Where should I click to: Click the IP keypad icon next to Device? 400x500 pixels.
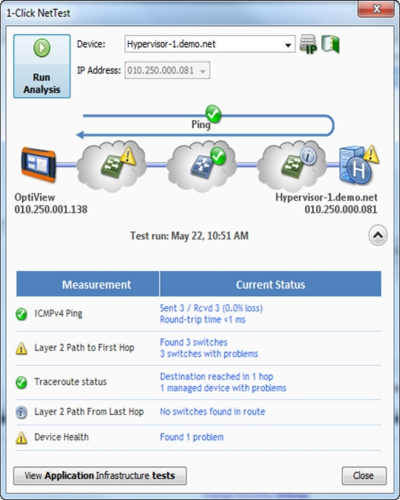pyautogui.click(x=308, y=44)
